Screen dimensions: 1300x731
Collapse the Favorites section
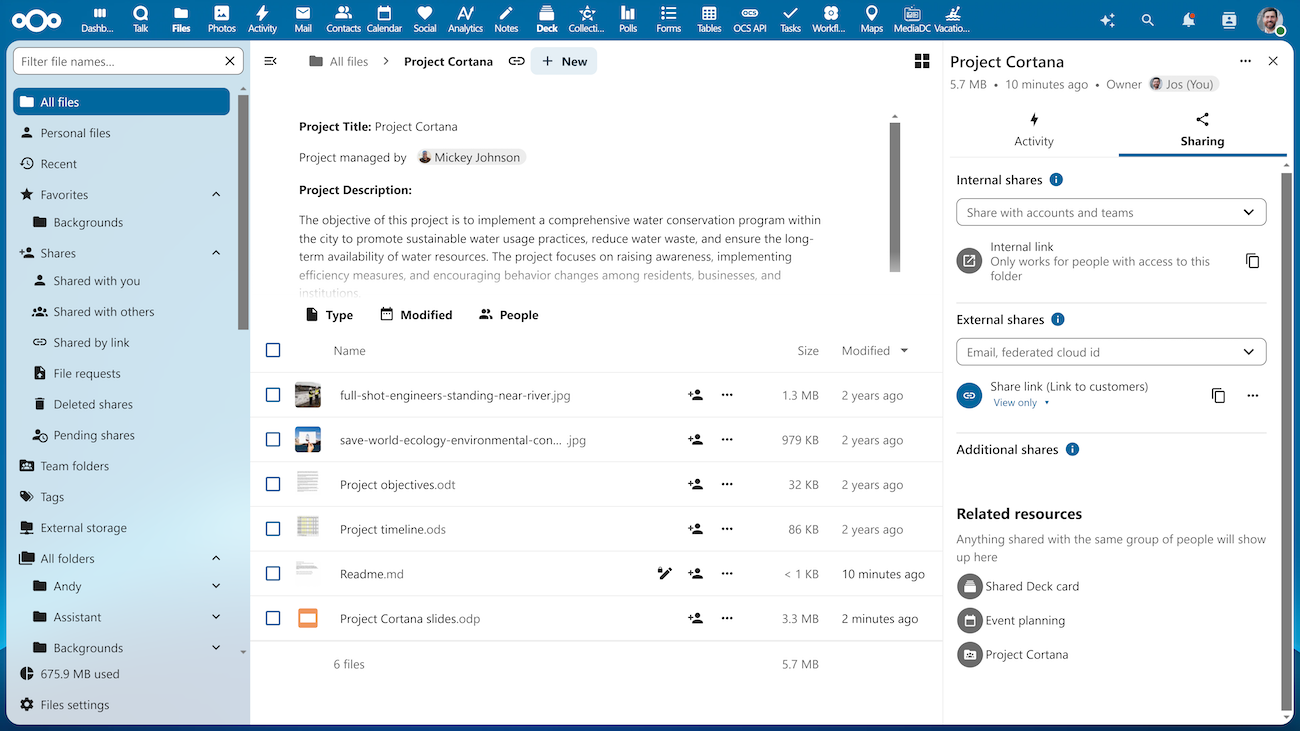click(216, 194)
